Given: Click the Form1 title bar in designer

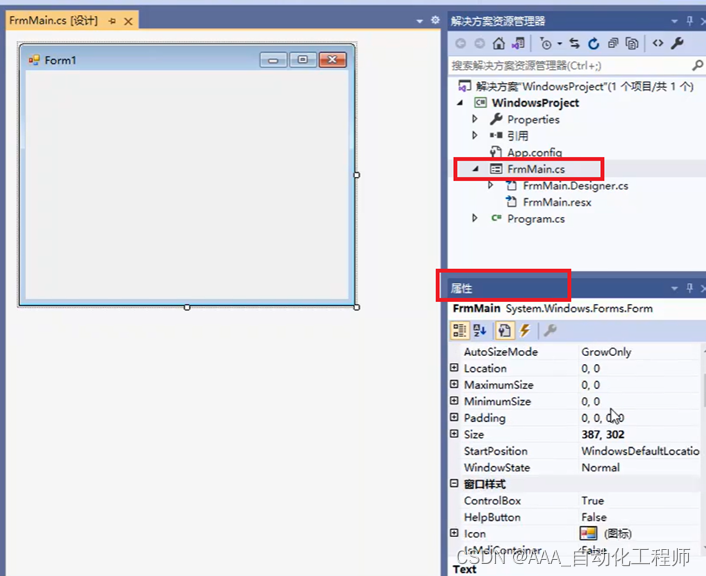Looking at the screenshot, I should pyautogui.click(x=150, y=60).
